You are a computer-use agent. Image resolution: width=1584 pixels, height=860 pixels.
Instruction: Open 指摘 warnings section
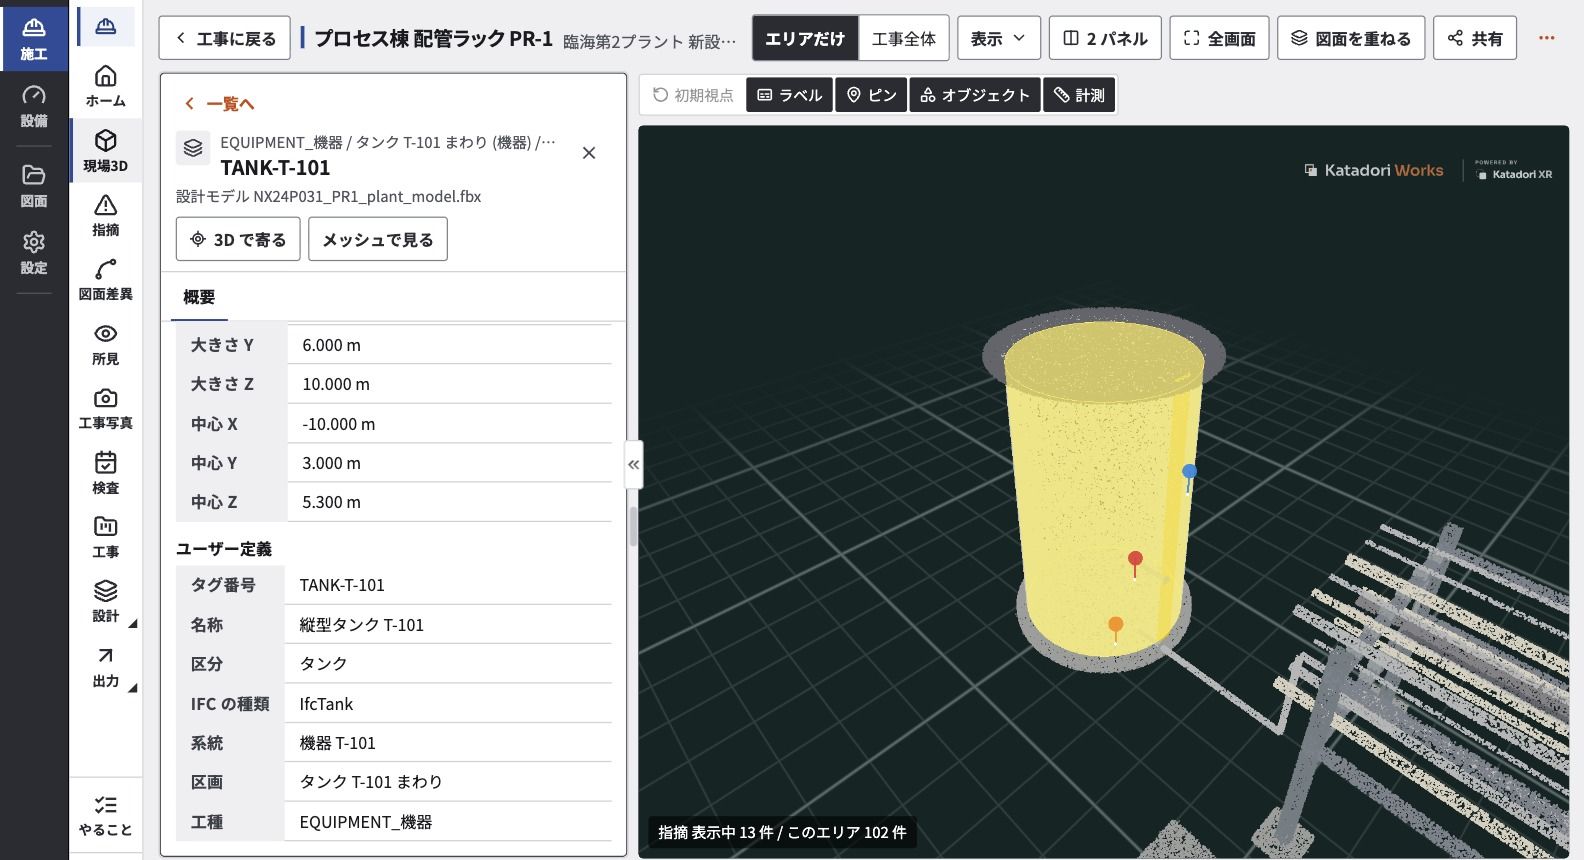pyautogui.click(x=105, y=215)
